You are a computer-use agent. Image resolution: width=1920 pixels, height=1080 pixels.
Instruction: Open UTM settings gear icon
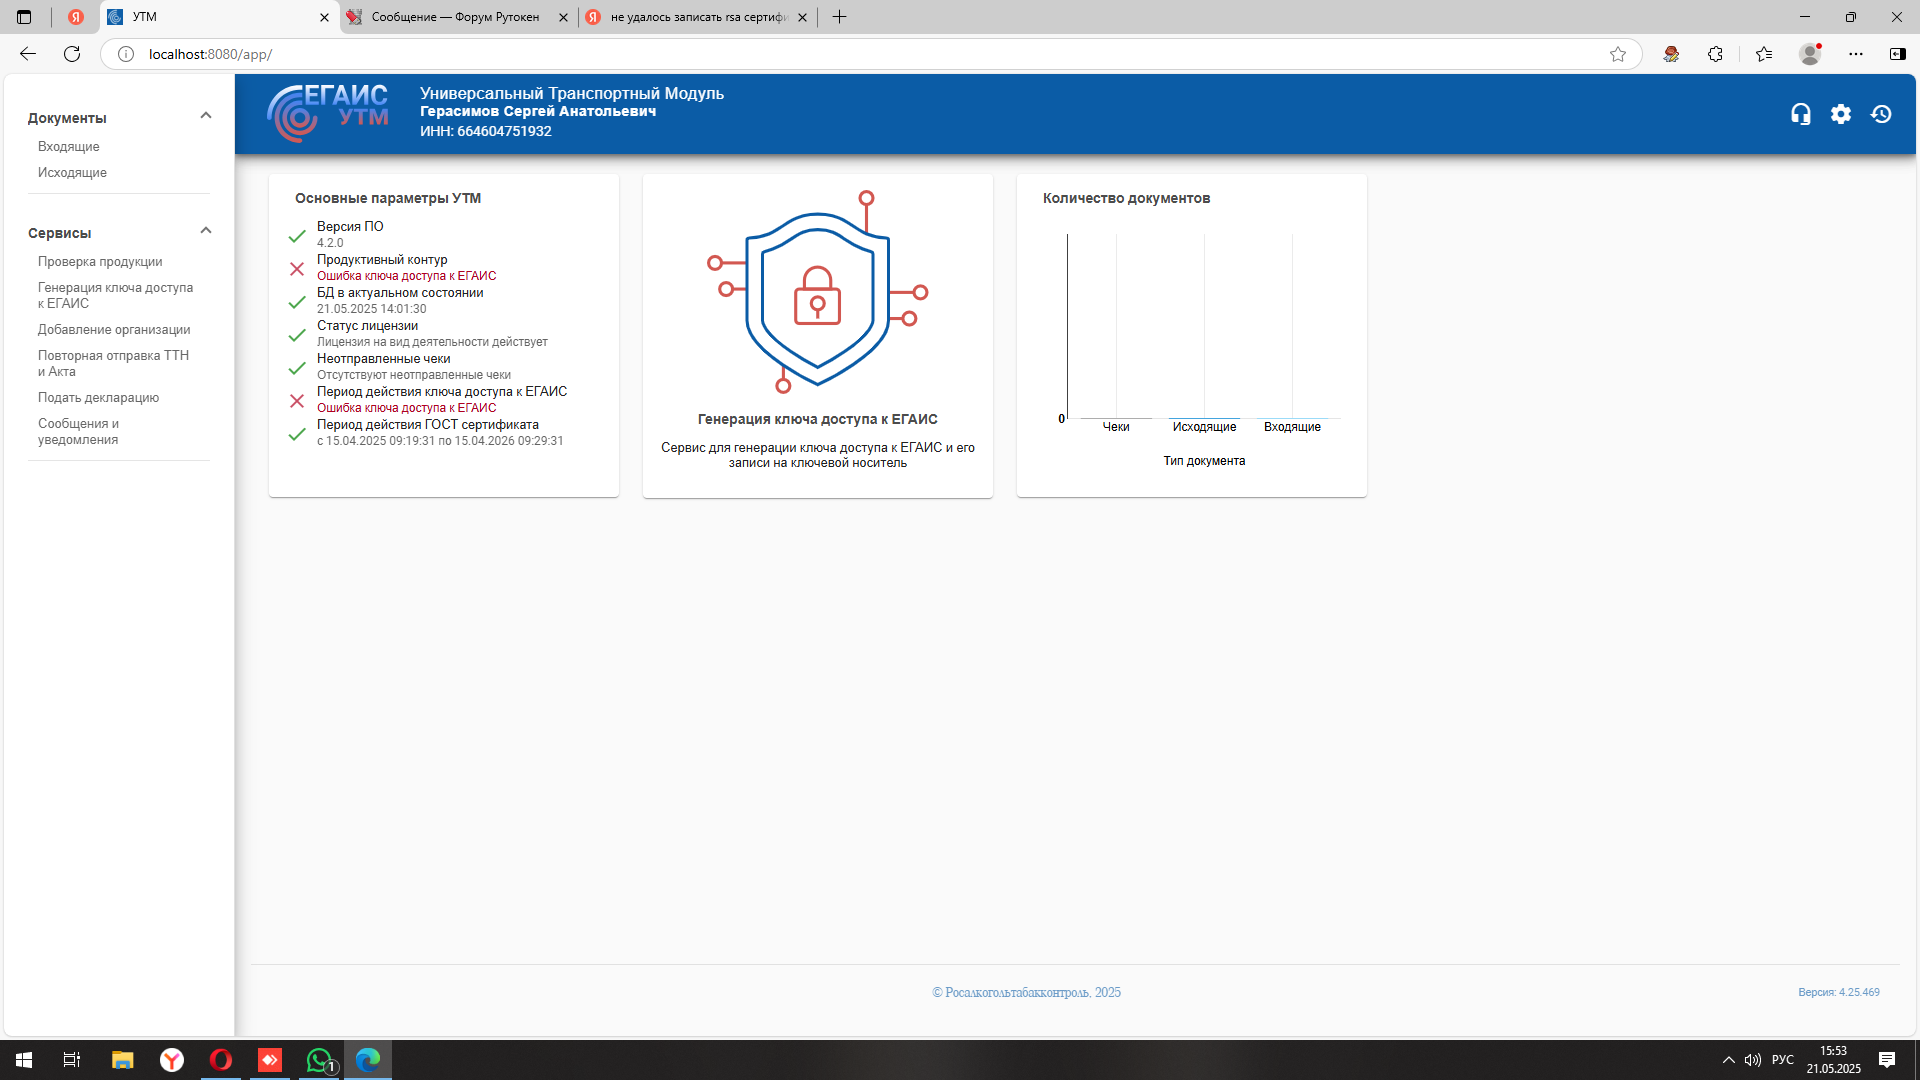click(x=1841, y=114)
